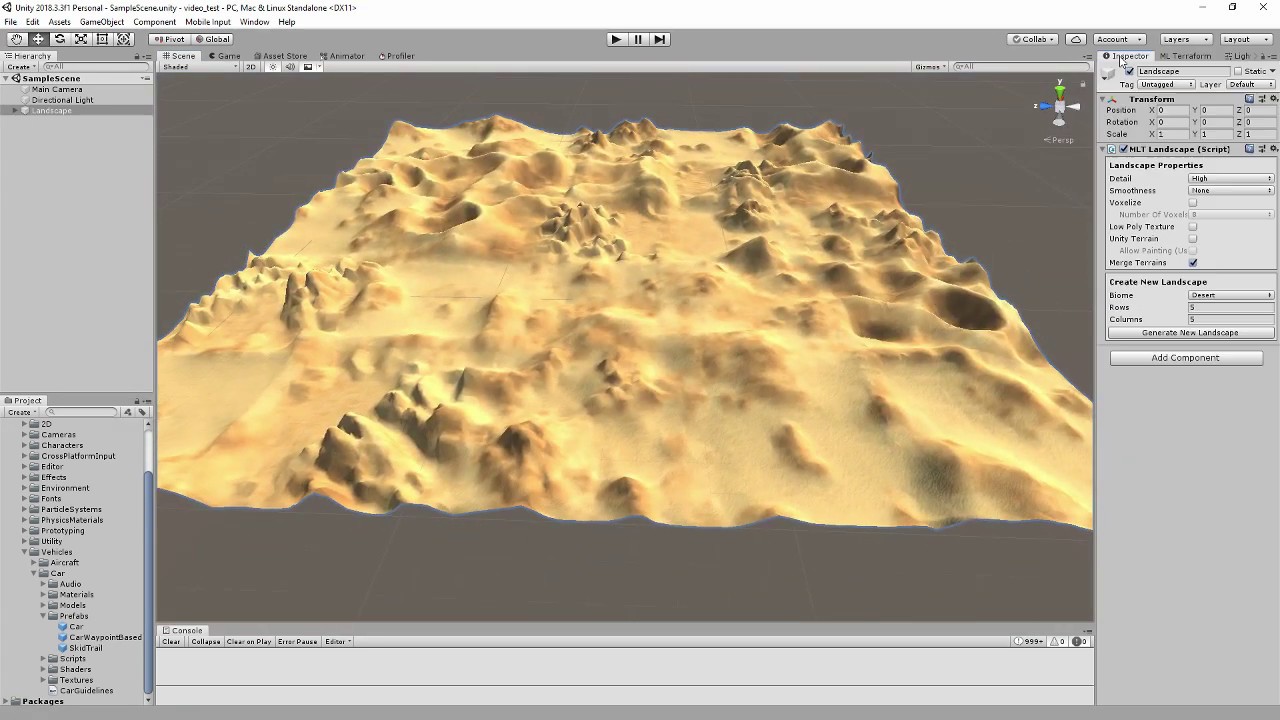This screenshot has width=1280, height=720.
Task: Switch to the Profiler tab
Action: point(396,56)
